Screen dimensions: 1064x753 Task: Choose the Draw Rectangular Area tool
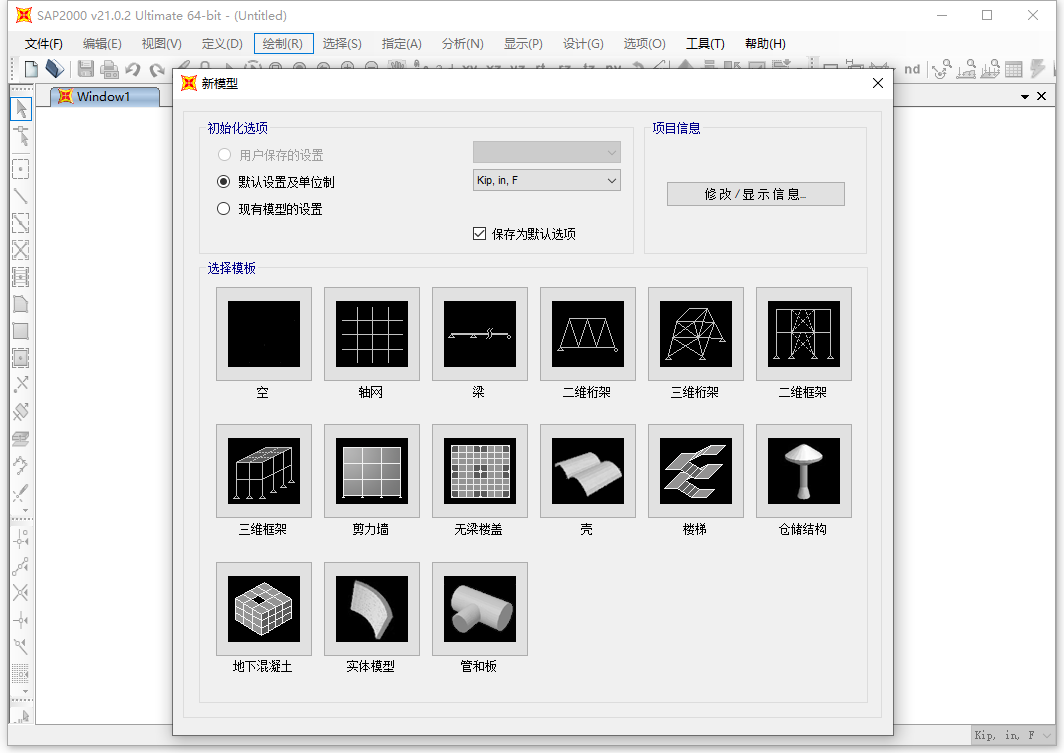(x=21, y=331)
